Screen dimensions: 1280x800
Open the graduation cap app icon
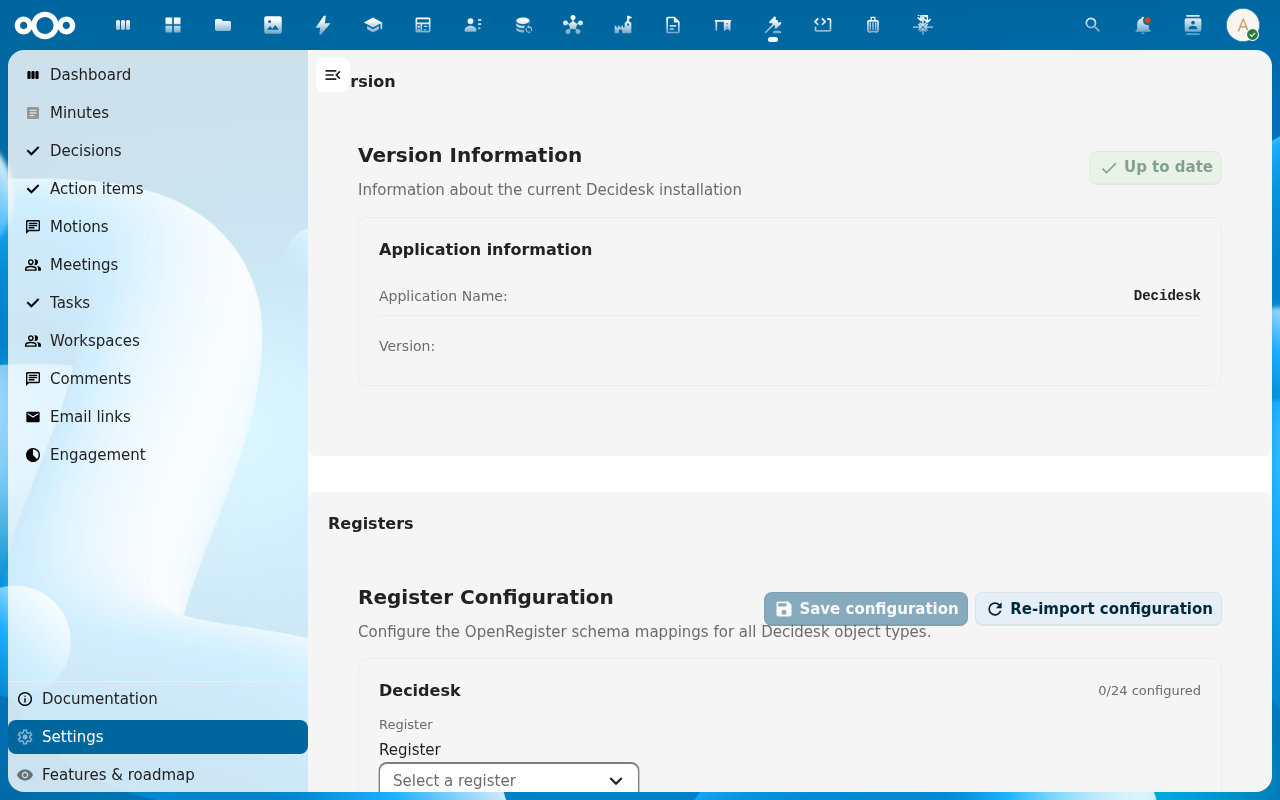tap(373, 25)
